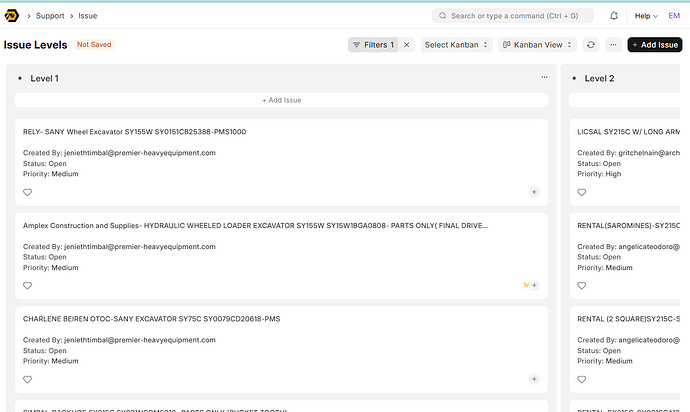Image resolution: width=690 pixels, height=412 pixels.
Task: Open the Filters 1 button
Action: (x=373, y=45)
